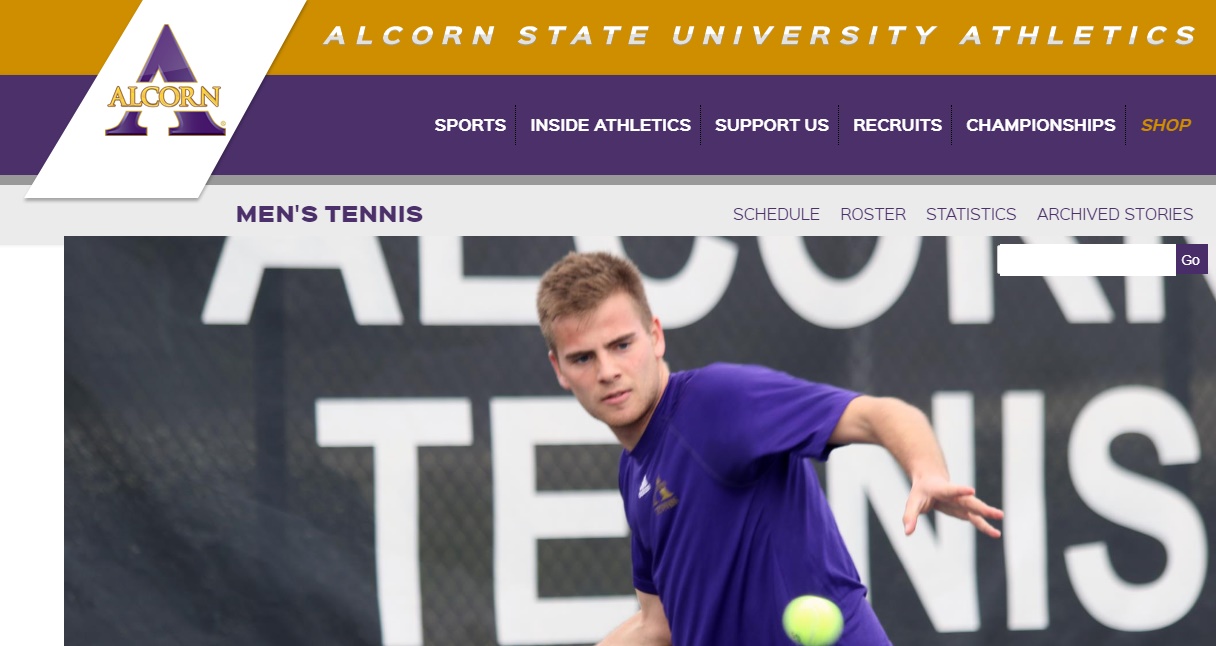Focus the site search text box
The height and width of the screenshot is (646, 1216).
[1086, 260]
